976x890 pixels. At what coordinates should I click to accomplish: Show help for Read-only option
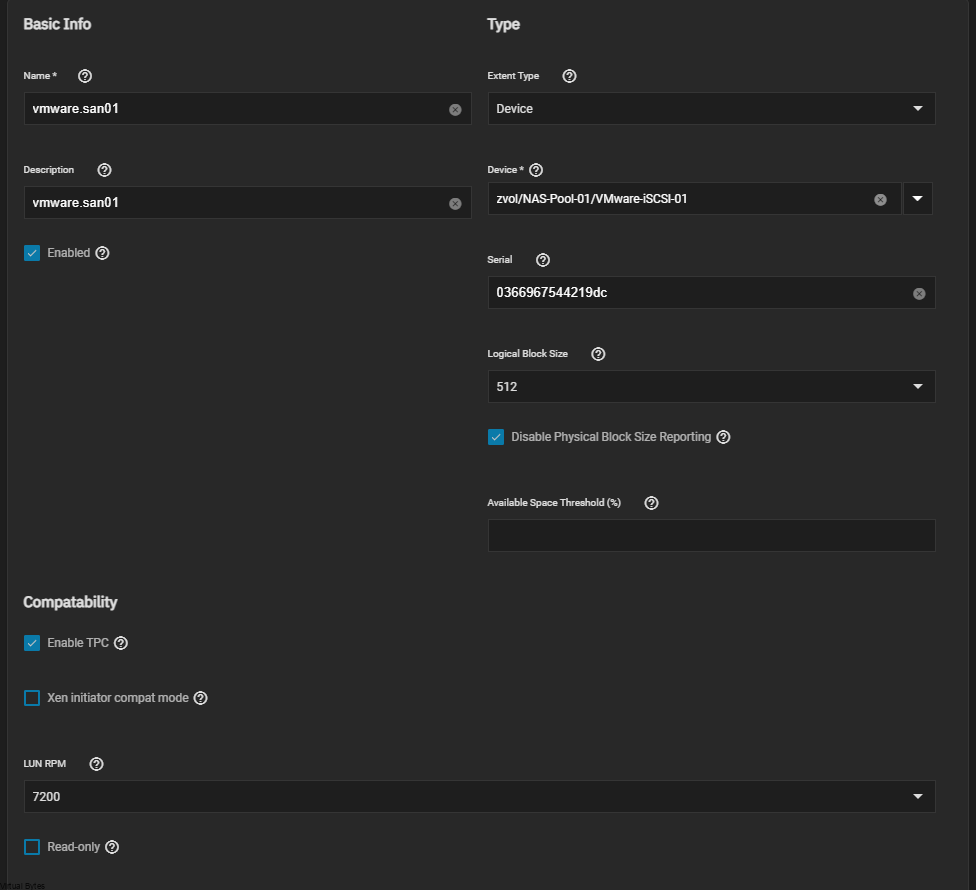click(x=112, y=847)
